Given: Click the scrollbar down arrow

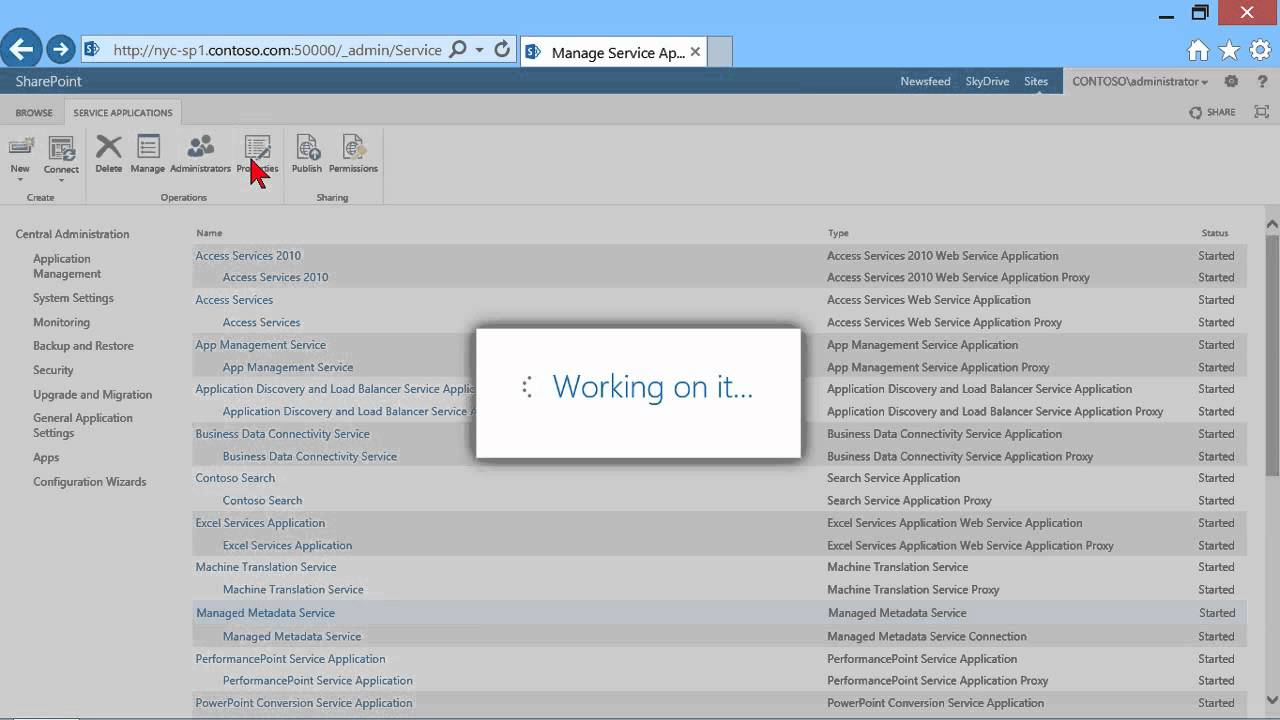Looking at the screenshot, I should click(x=1272, y=701).
